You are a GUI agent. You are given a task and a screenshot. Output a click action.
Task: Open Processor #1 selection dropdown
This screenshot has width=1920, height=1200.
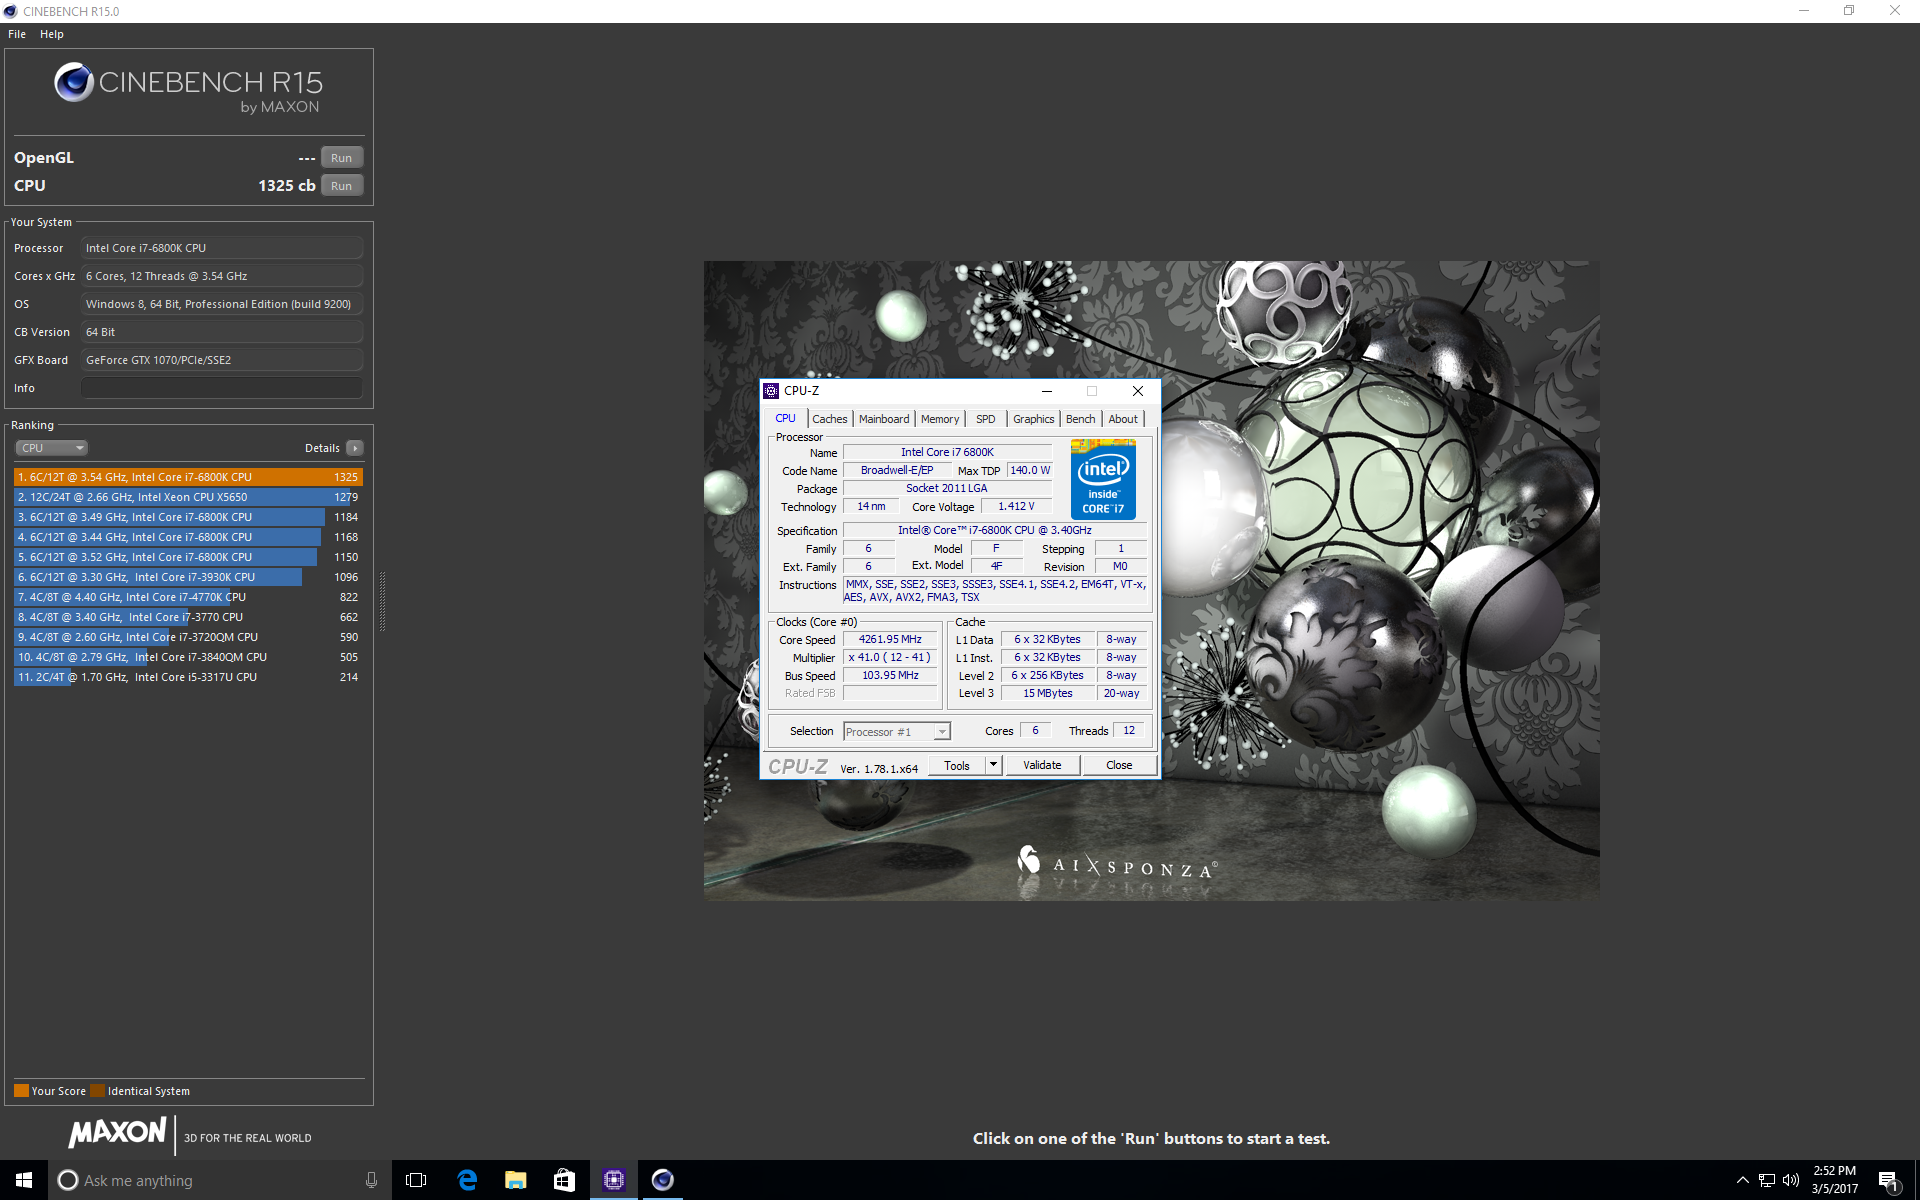(896, 732)
